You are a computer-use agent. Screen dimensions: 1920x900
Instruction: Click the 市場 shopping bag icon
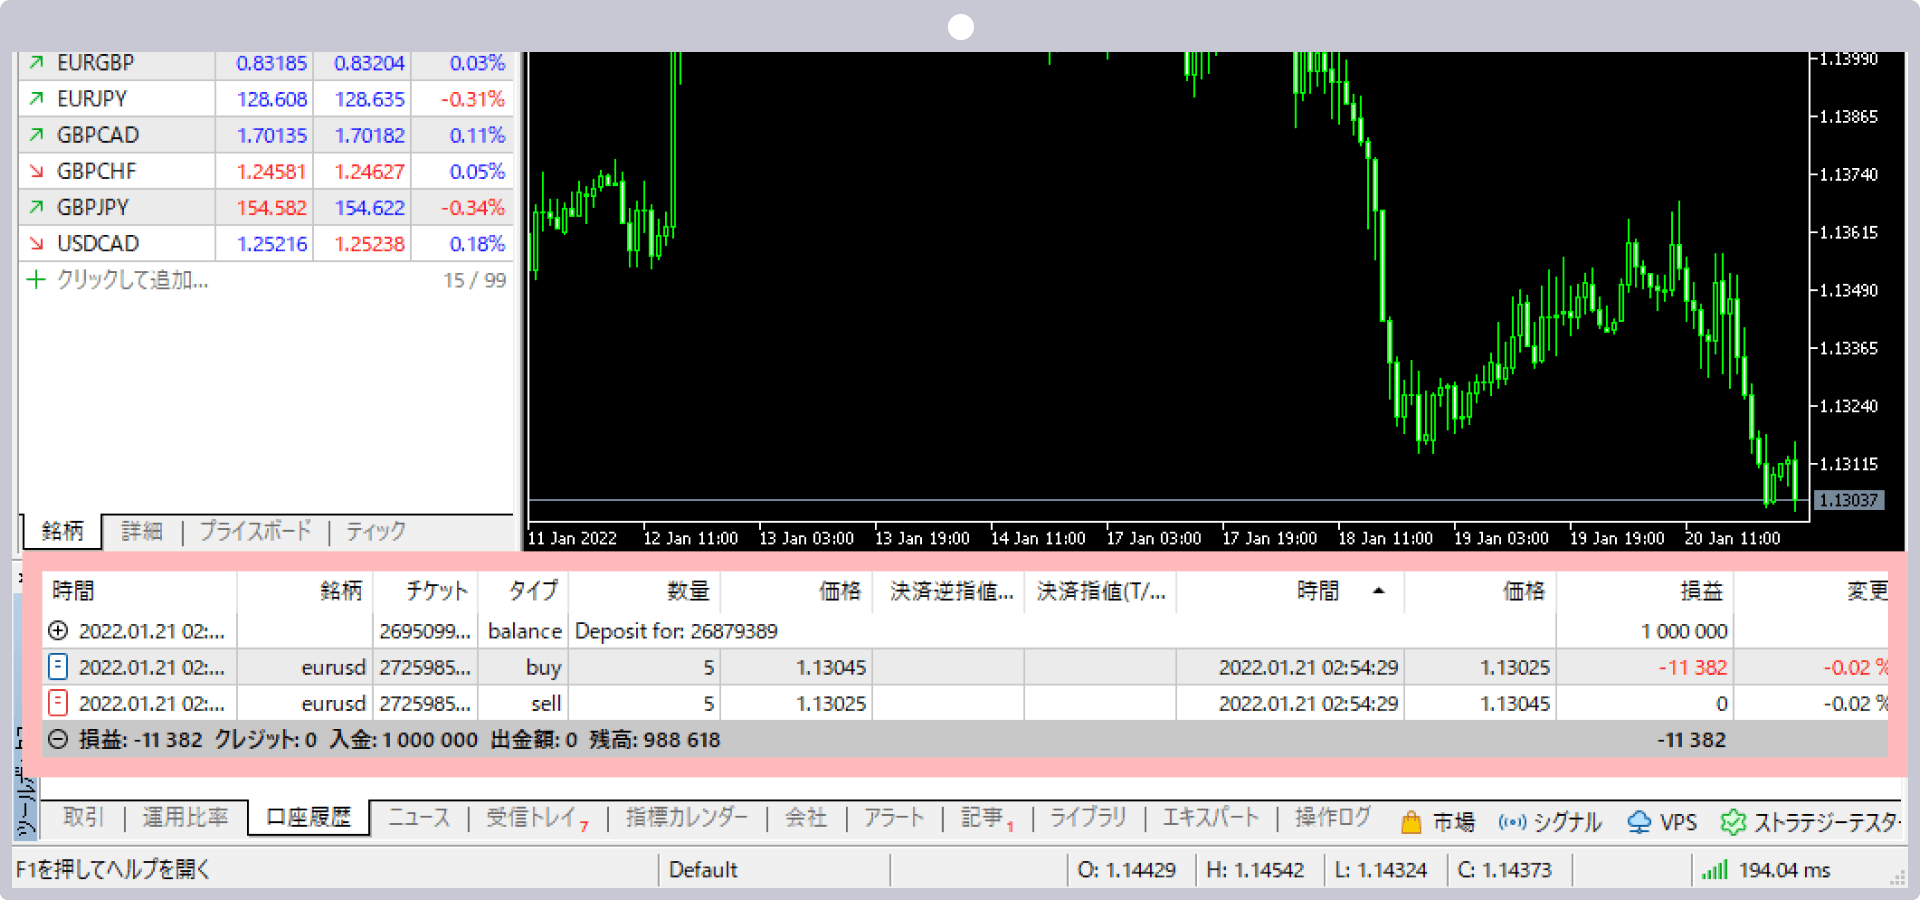tap(1411, 822)
